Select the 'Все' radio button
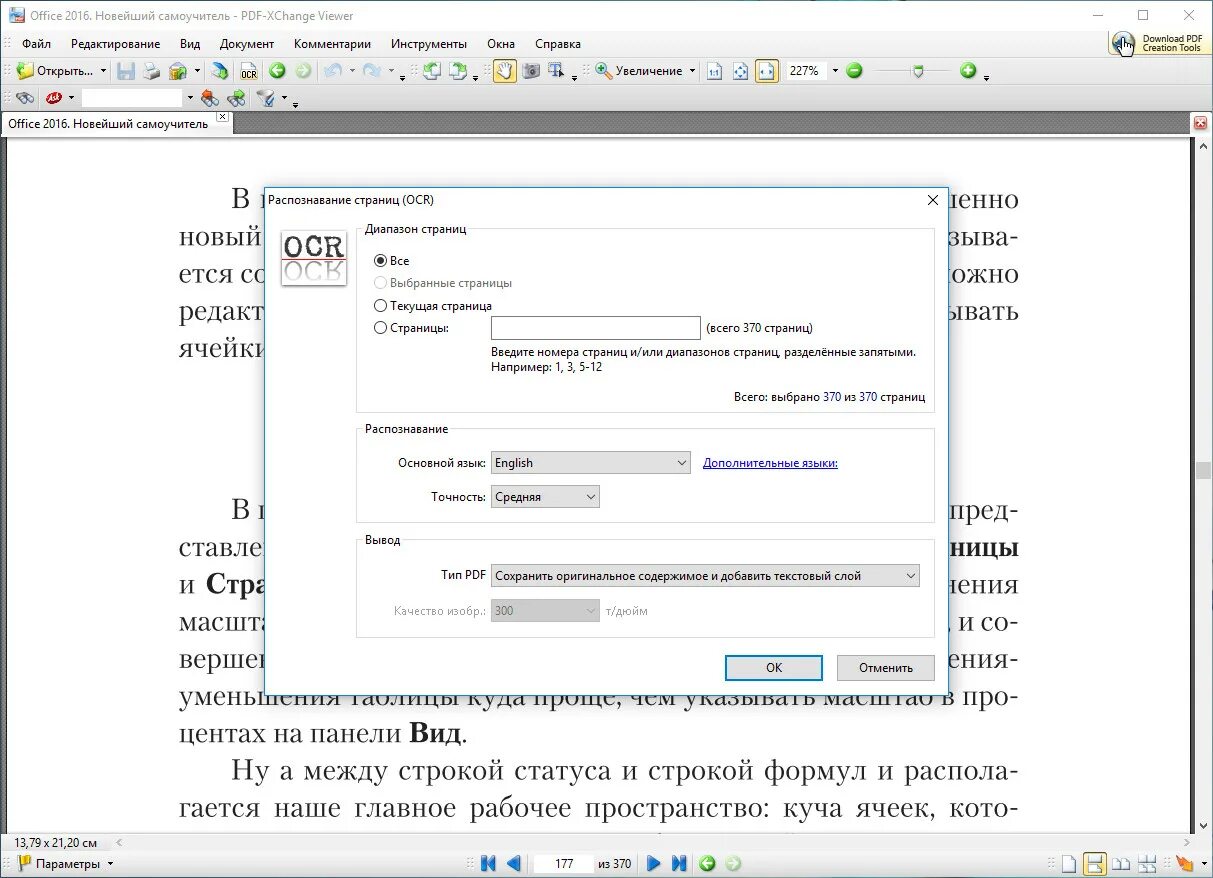The image size is (1213, 878). coord(380,261)
